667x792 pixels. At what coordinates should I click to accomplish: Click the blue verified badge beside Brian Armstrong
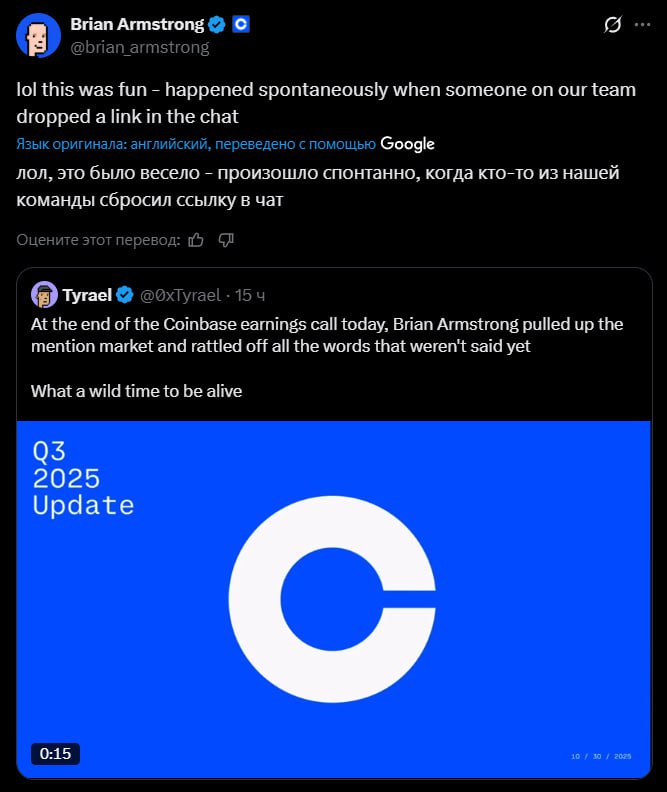[x=216, y=24]
